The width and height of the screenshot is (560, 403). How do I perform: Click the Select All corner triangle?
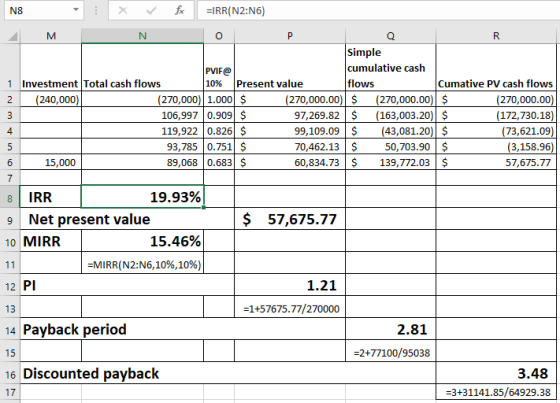(x=12, y=36)
